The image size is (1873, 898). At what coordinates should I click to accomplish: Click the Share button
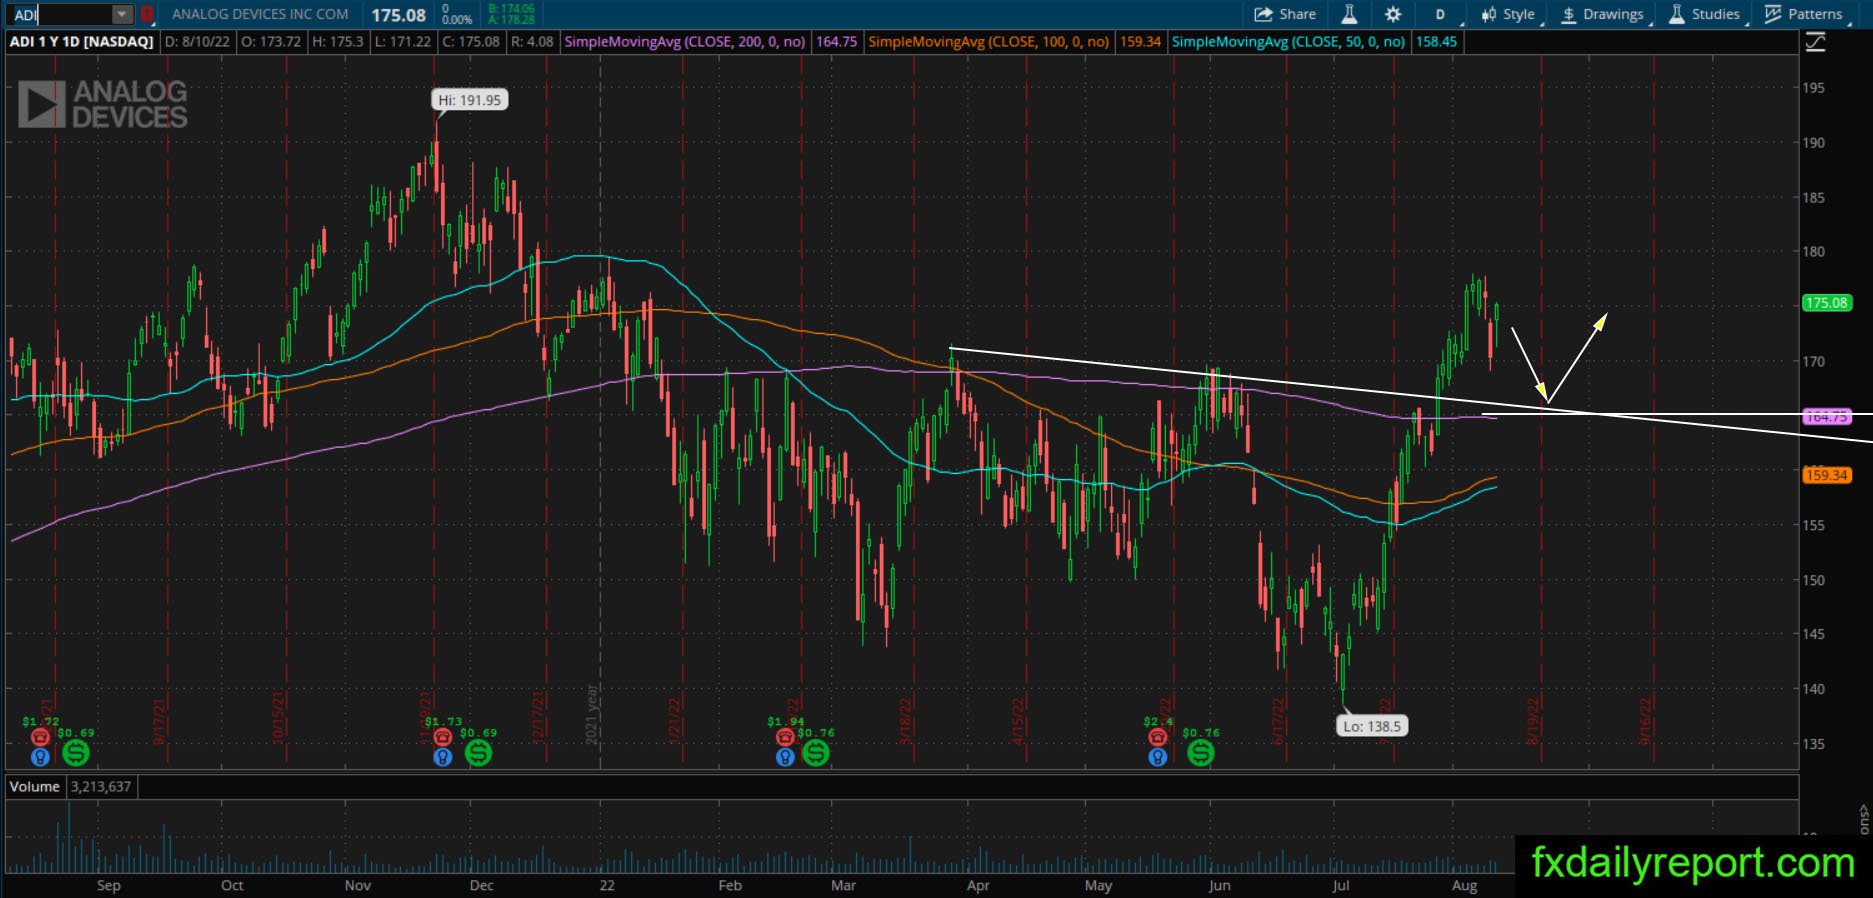coord(1285,14)
